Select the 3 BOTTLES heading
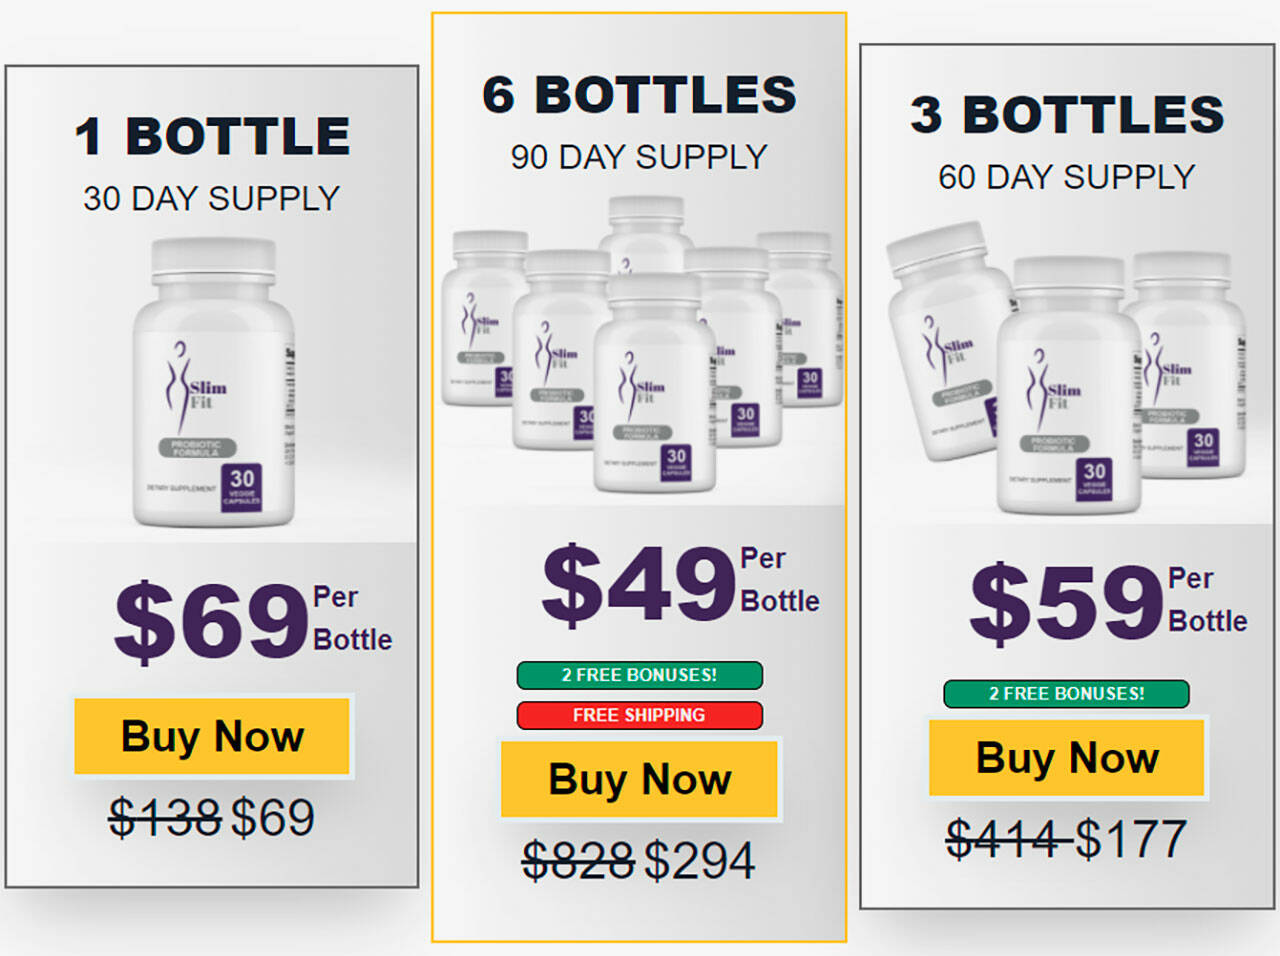The image size is (1280, 956). pos(1067,114)
